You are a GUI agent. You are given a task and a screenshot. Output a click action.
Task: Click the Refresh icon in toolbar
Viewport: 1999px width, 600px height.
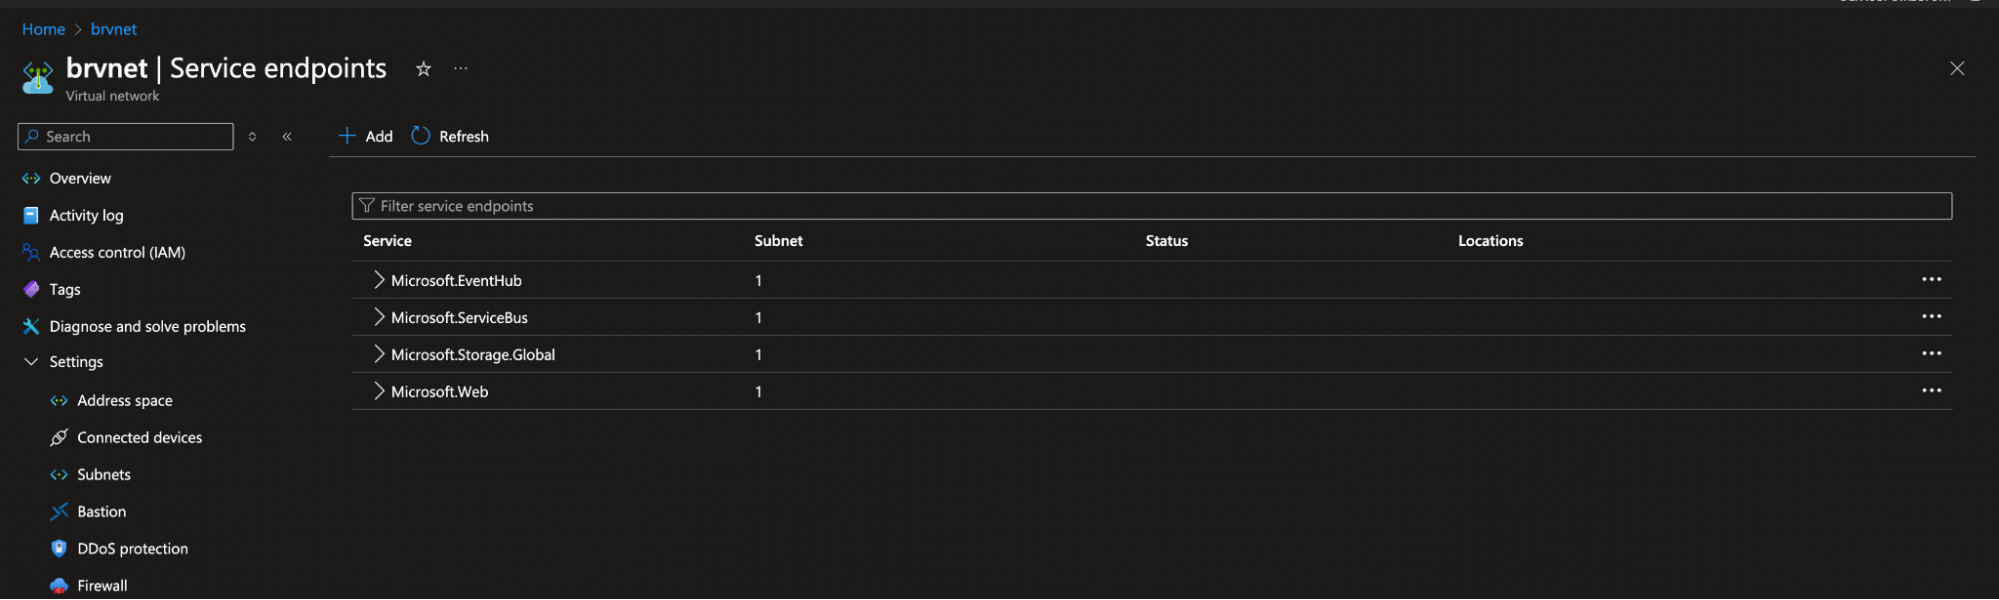pyautogui.click(x=421, y=136)
